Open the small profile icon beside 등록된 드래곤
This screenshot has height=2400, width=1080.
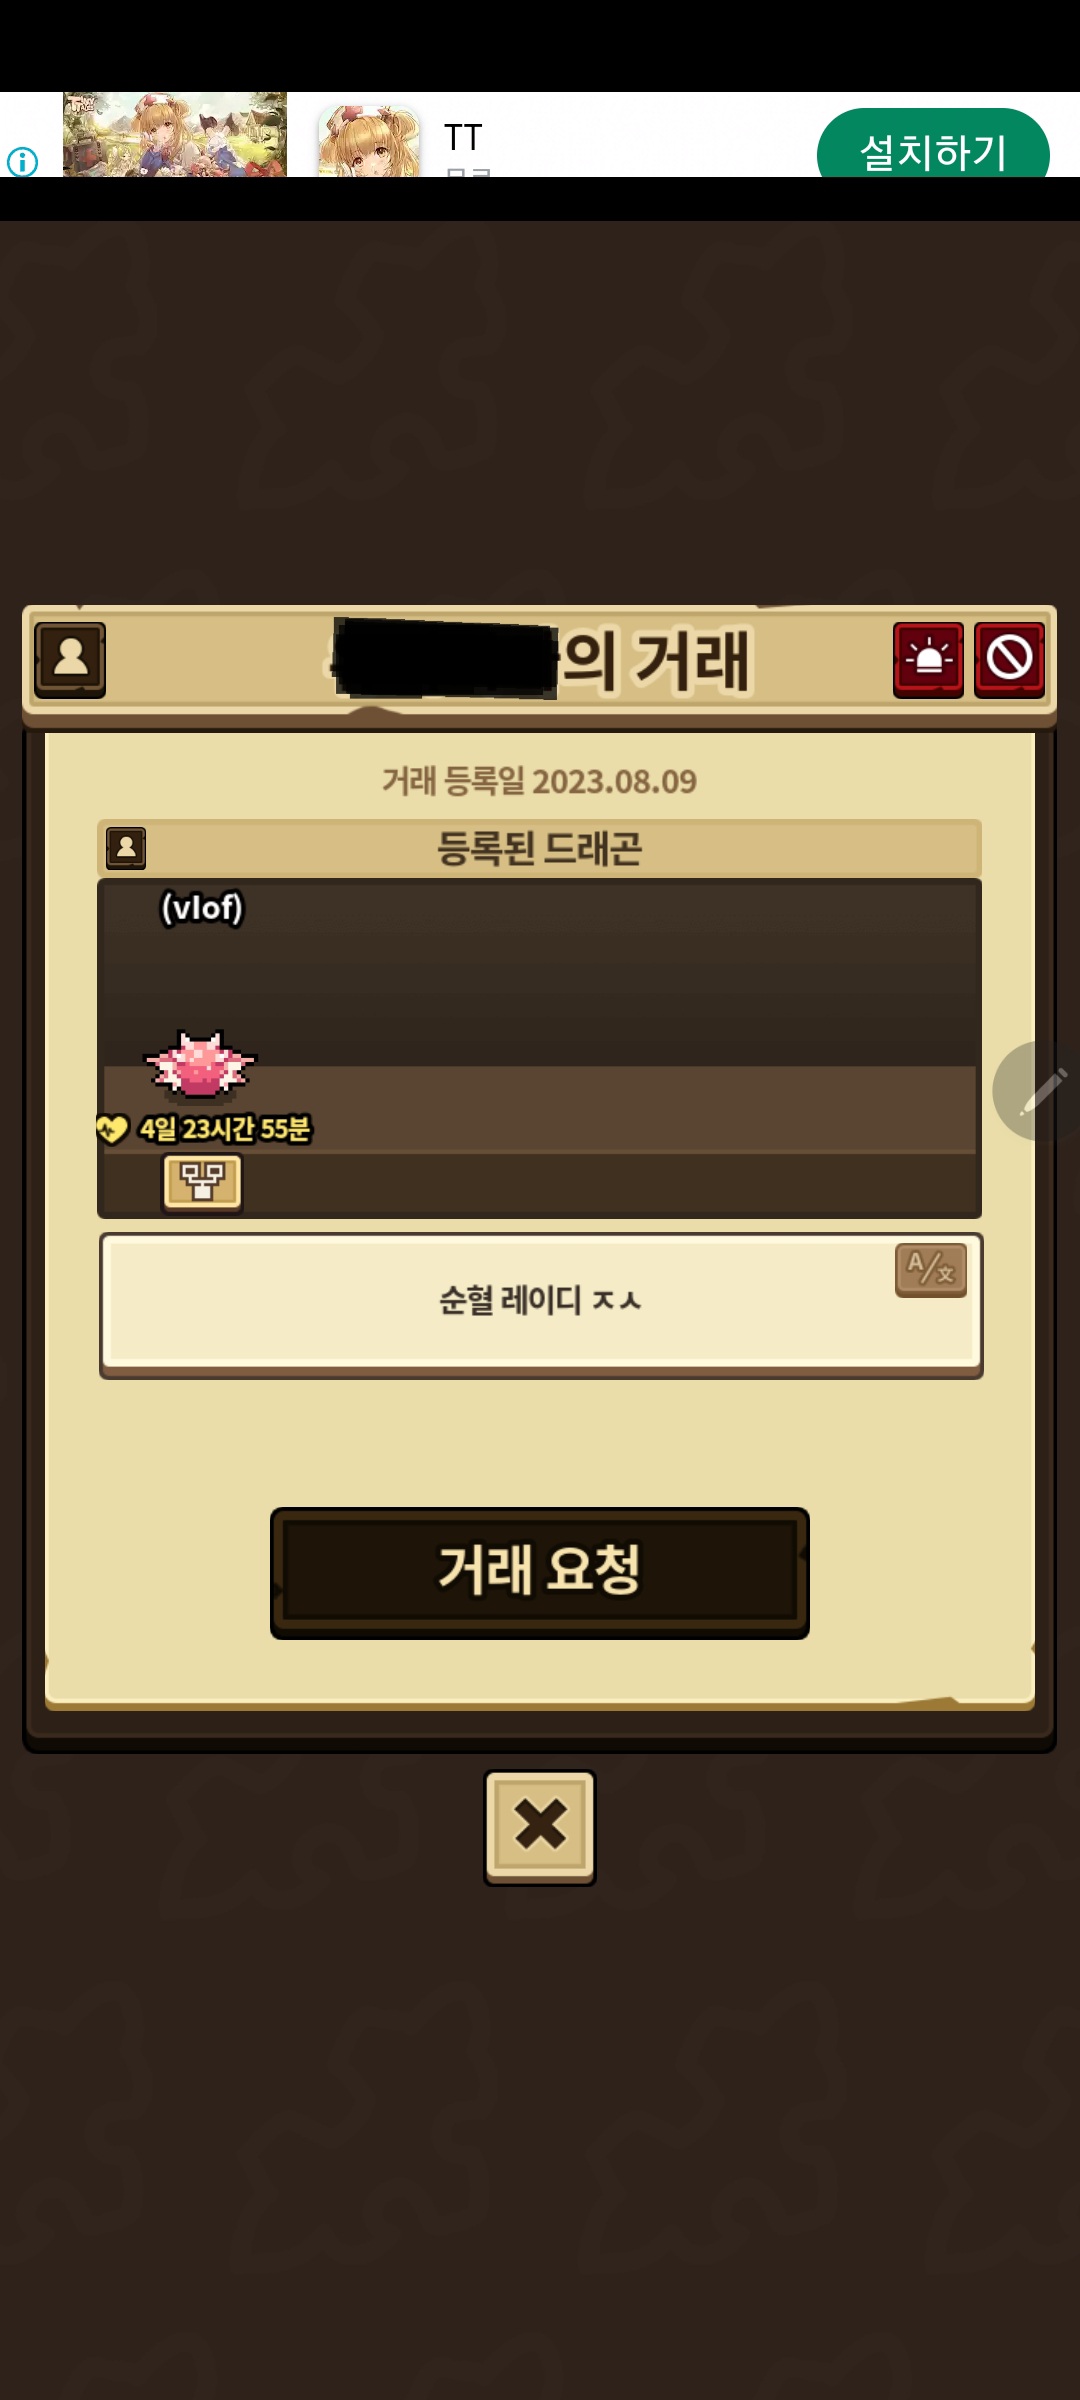[x=126, y=848]
